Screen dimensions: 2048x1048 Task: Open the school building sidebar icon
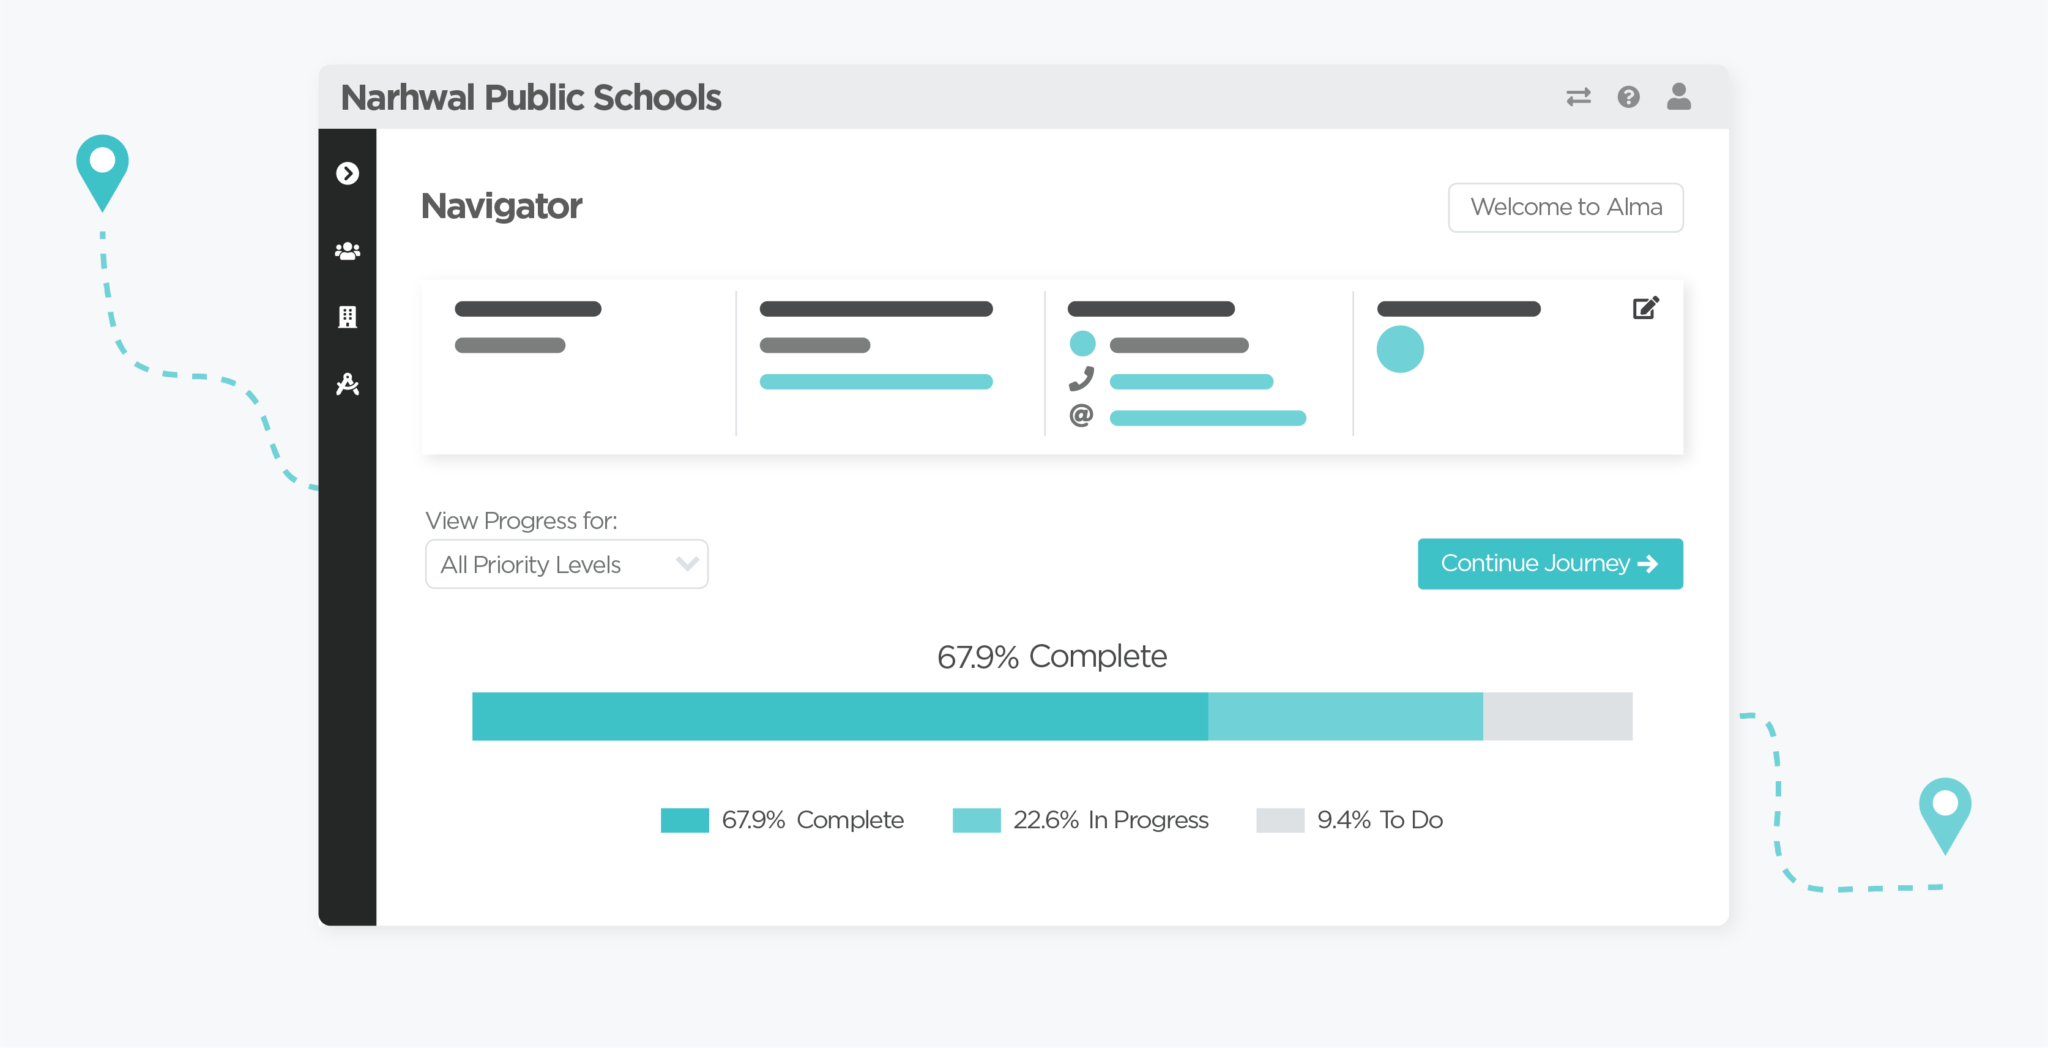click(347, 317)
